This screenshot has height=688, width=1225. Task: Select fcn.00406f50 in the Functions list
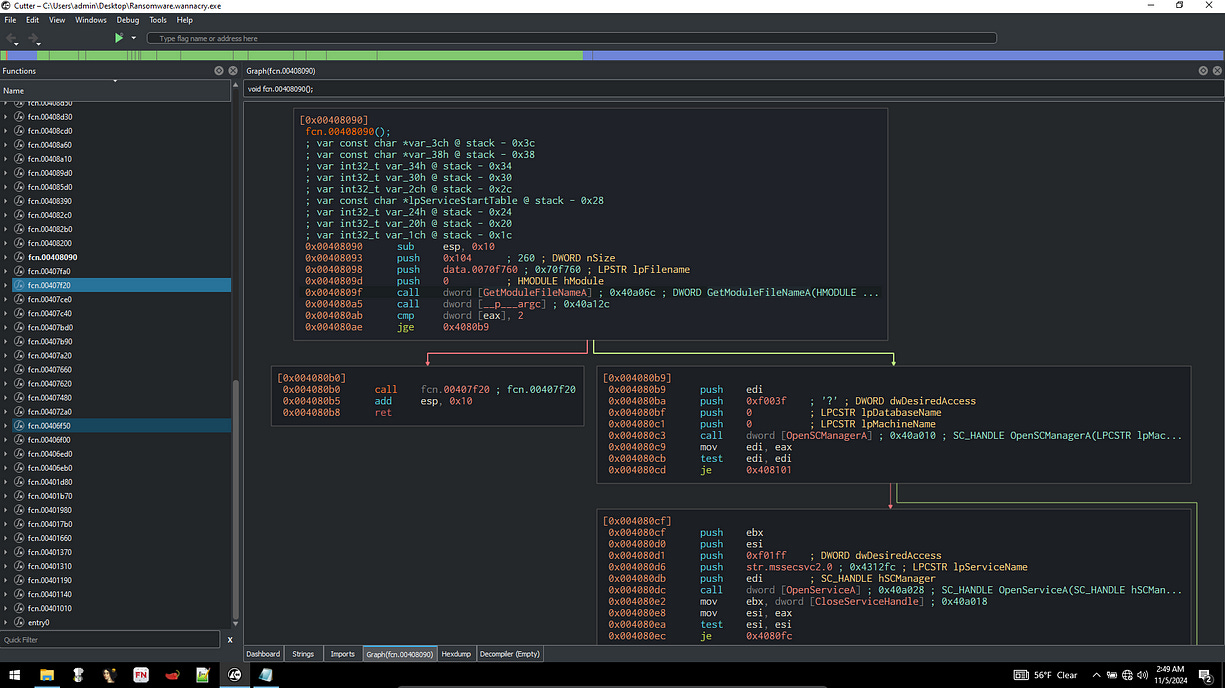pos(49,425)
